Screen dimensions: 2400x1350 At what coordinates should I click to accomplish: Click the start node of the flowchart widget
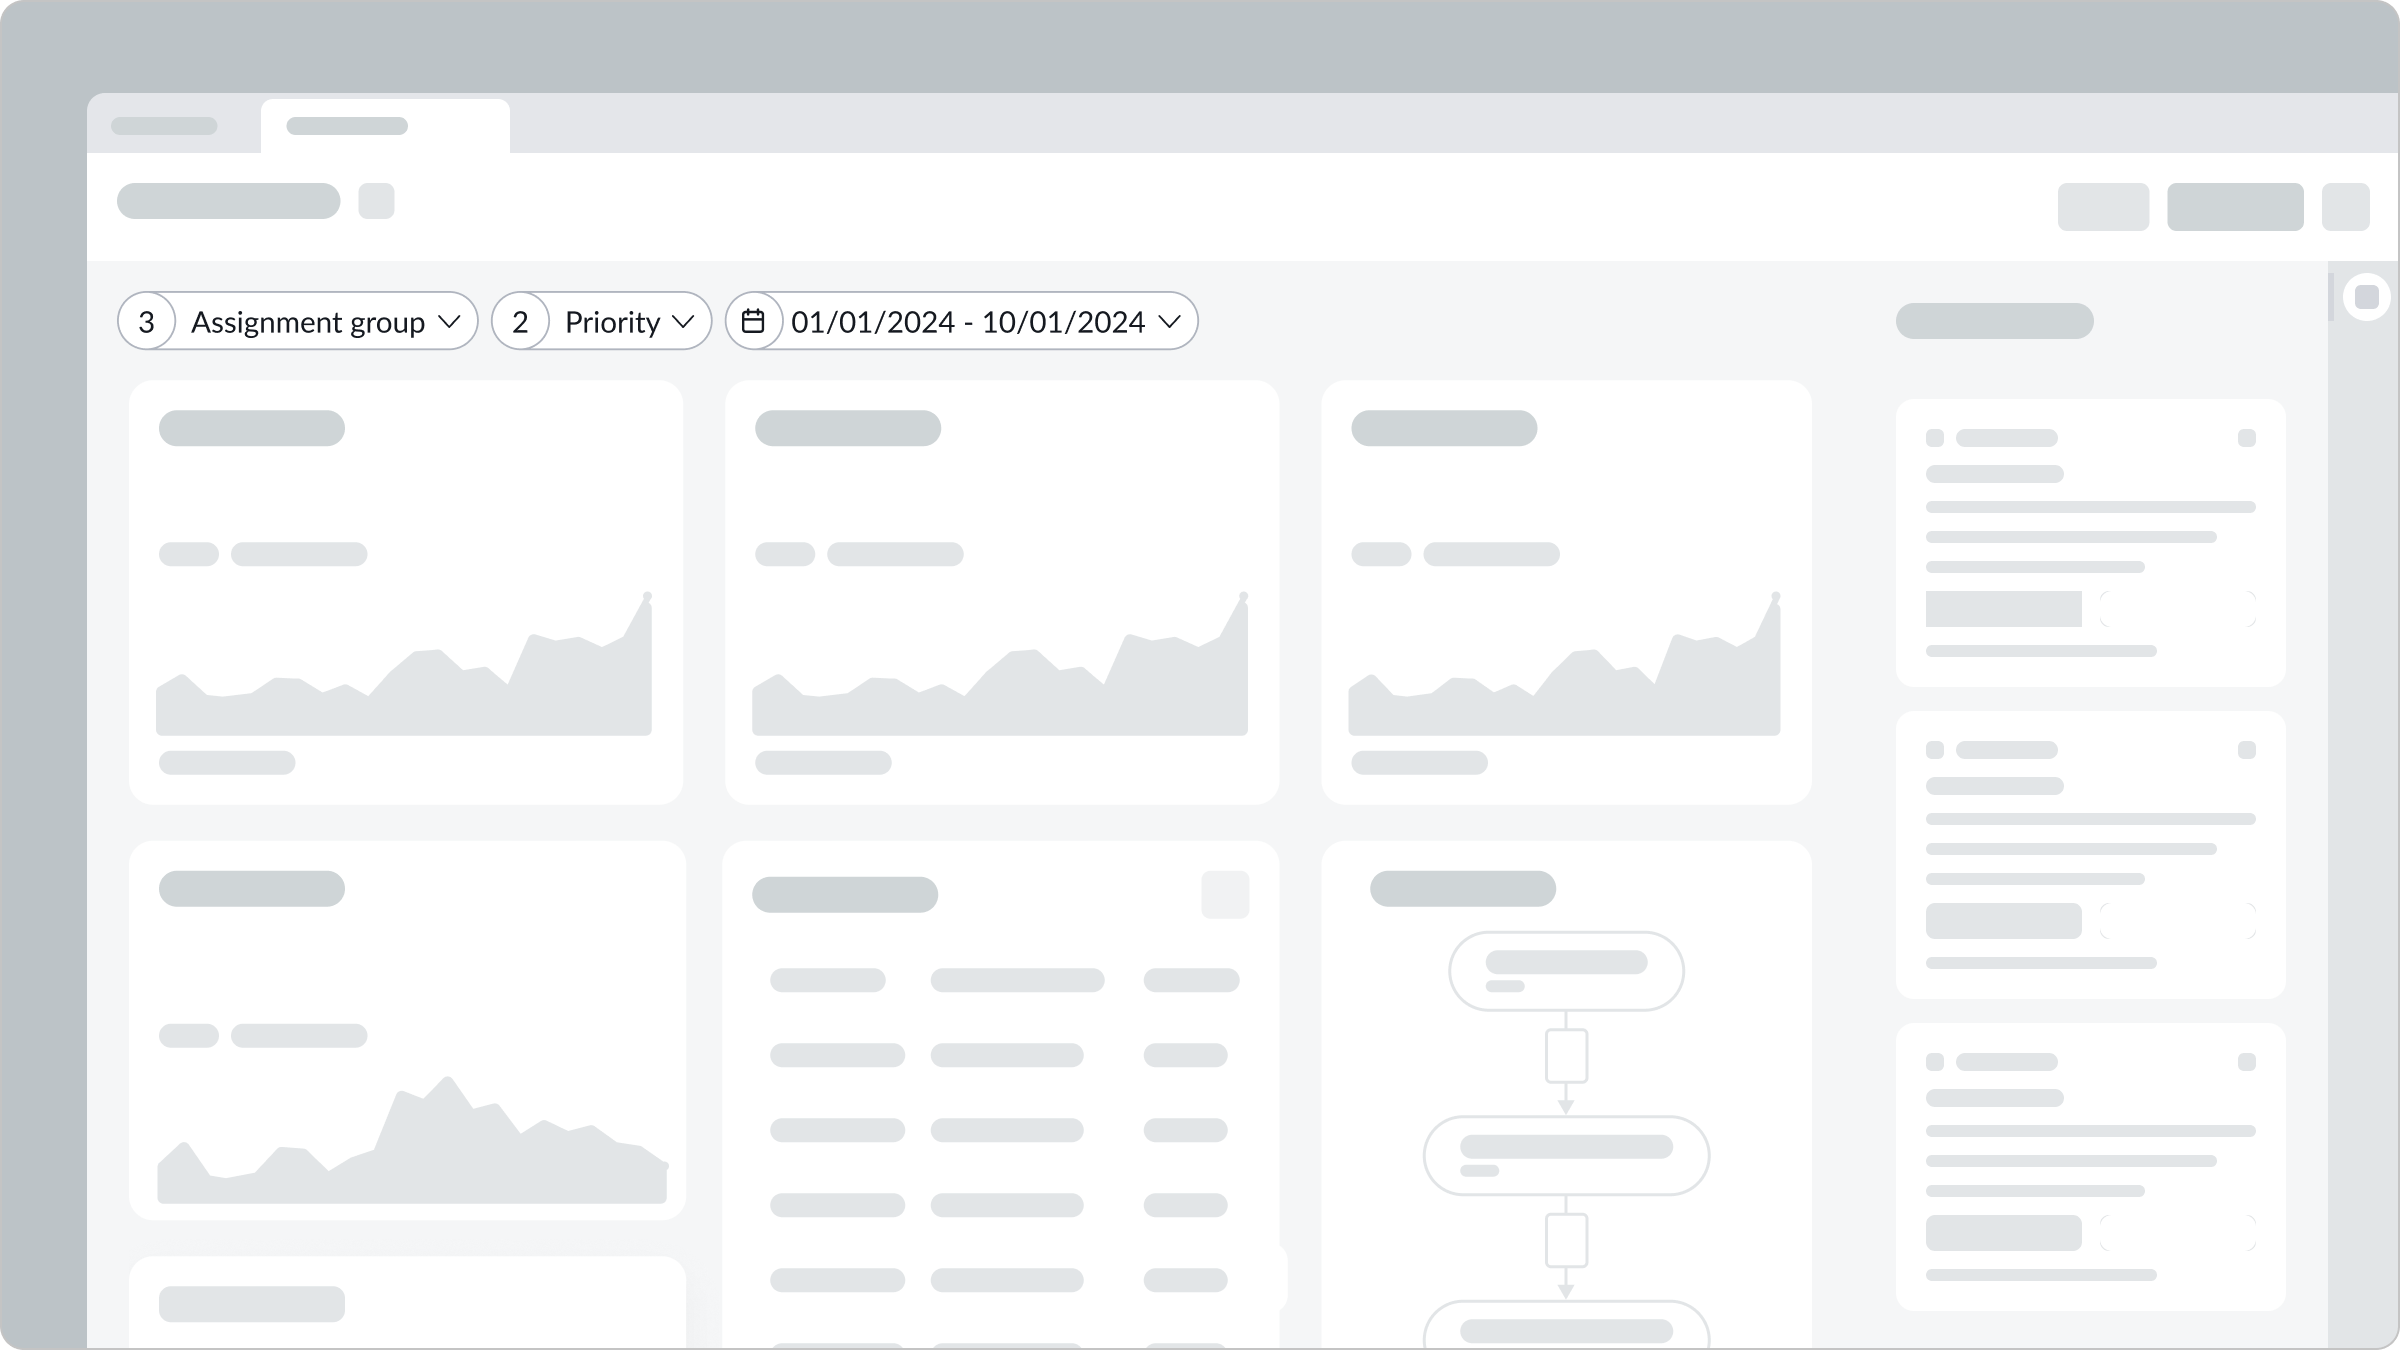[1565, 970]
